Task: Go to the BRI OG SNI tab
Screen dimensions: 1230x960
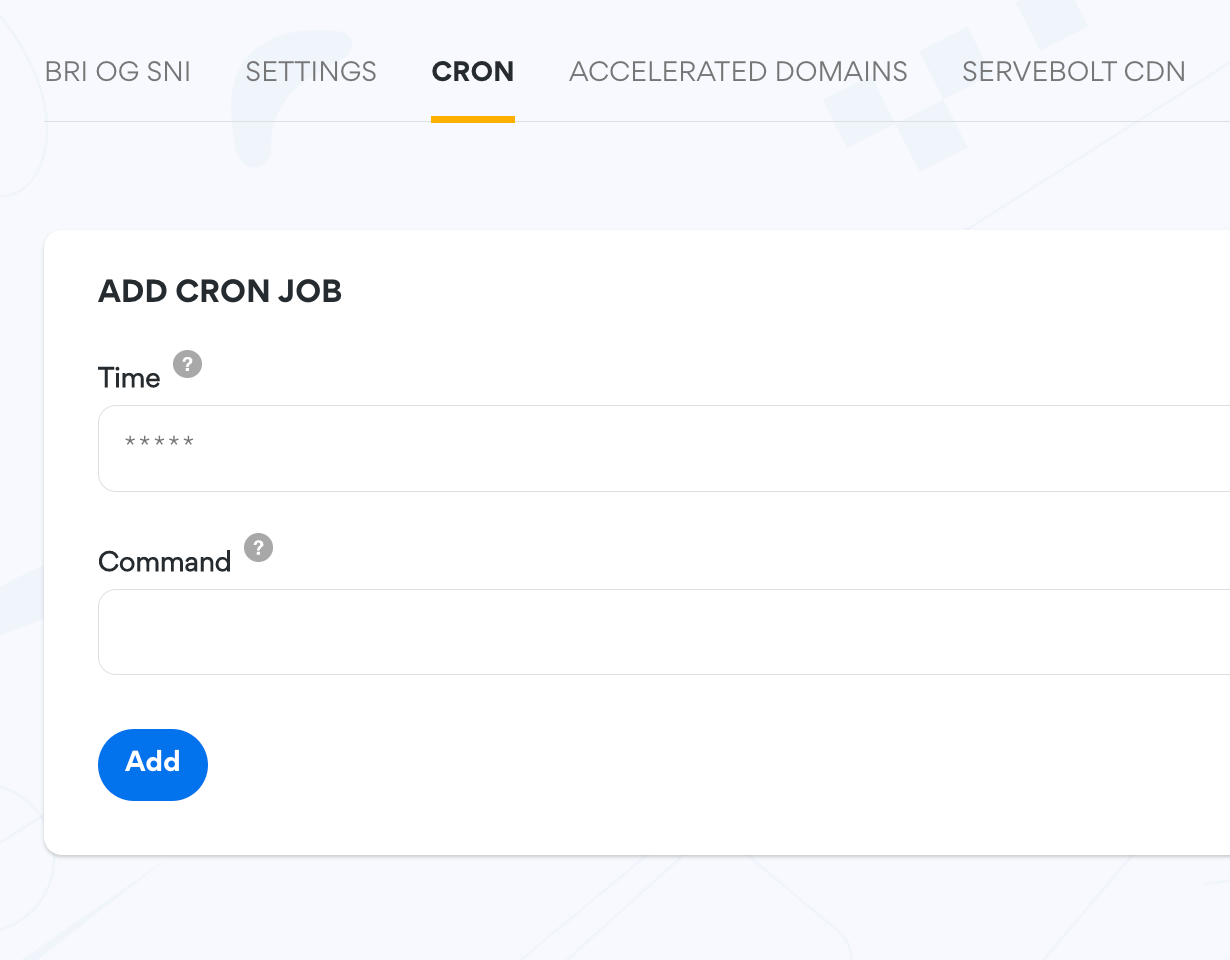Action: coord(117,71)
